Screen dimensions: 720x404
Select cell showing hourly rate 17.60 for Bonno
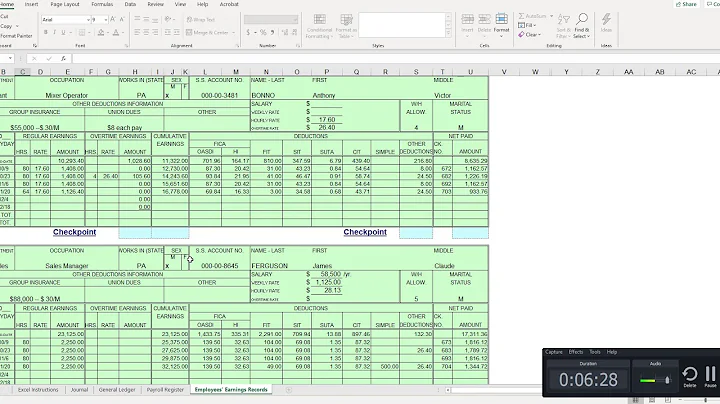326,119
